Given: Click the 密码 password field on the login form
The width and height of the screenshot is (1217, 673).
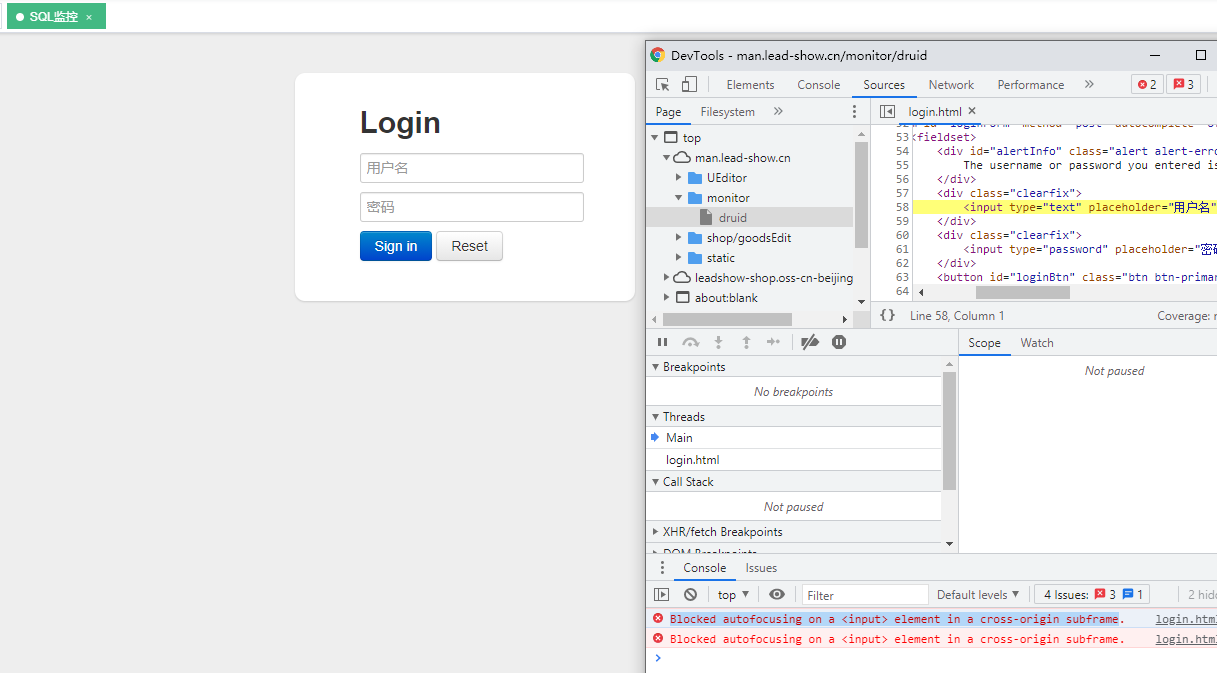Looking at the screenshot, I should click(x=472, y=207).
